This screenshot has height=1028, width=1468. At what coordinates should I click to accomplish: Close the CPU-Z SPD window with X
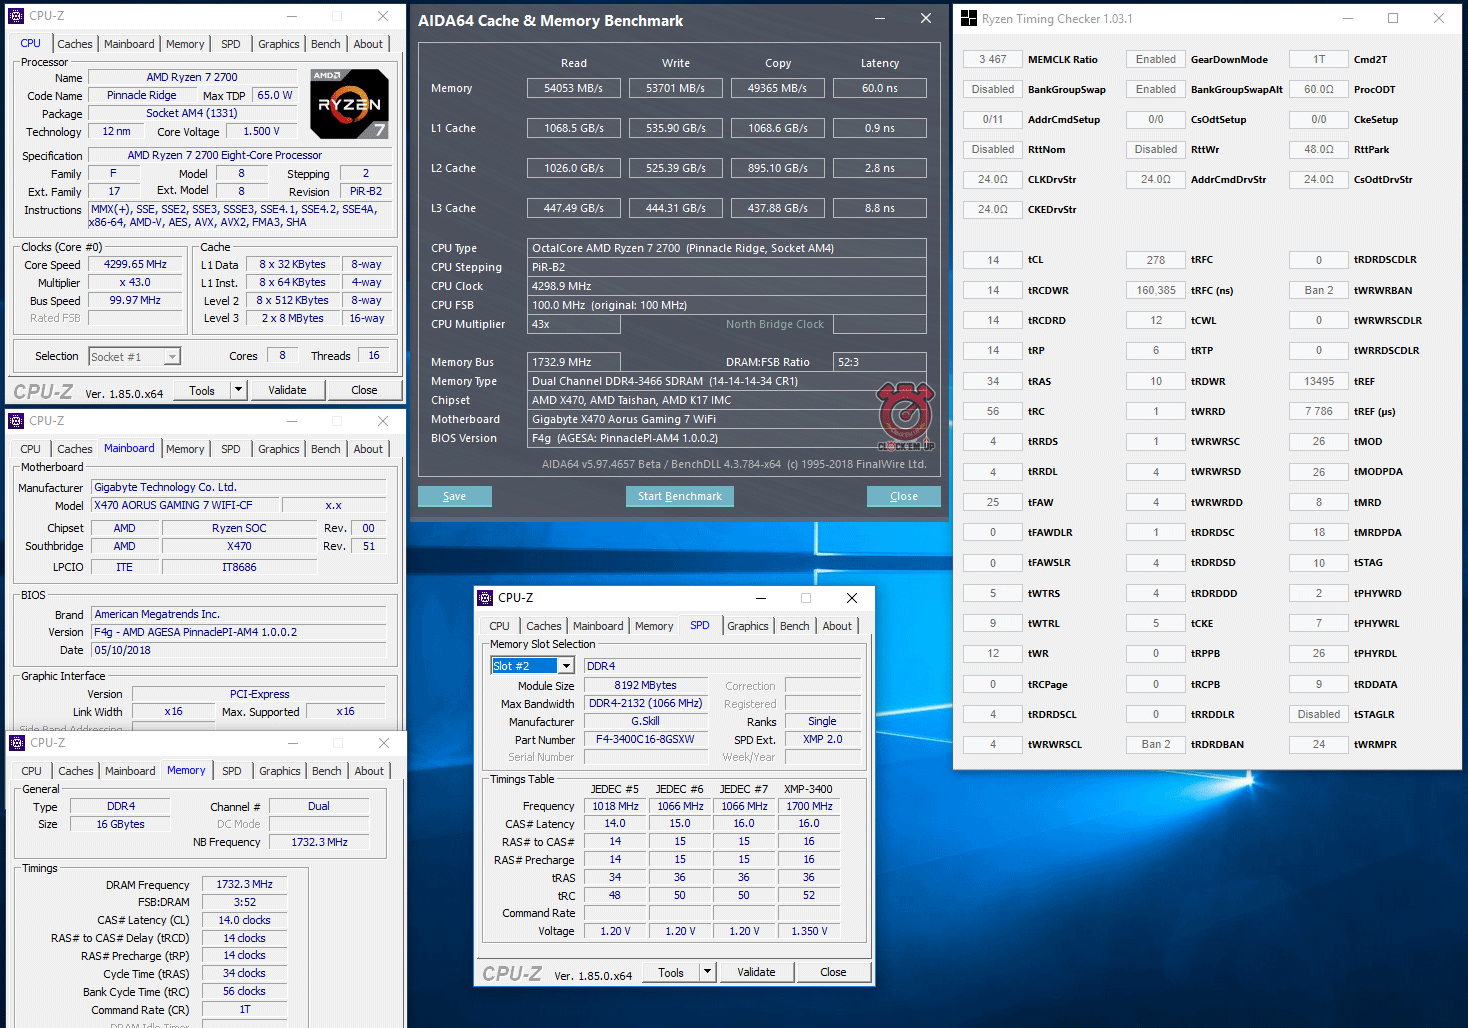point(852,598)
